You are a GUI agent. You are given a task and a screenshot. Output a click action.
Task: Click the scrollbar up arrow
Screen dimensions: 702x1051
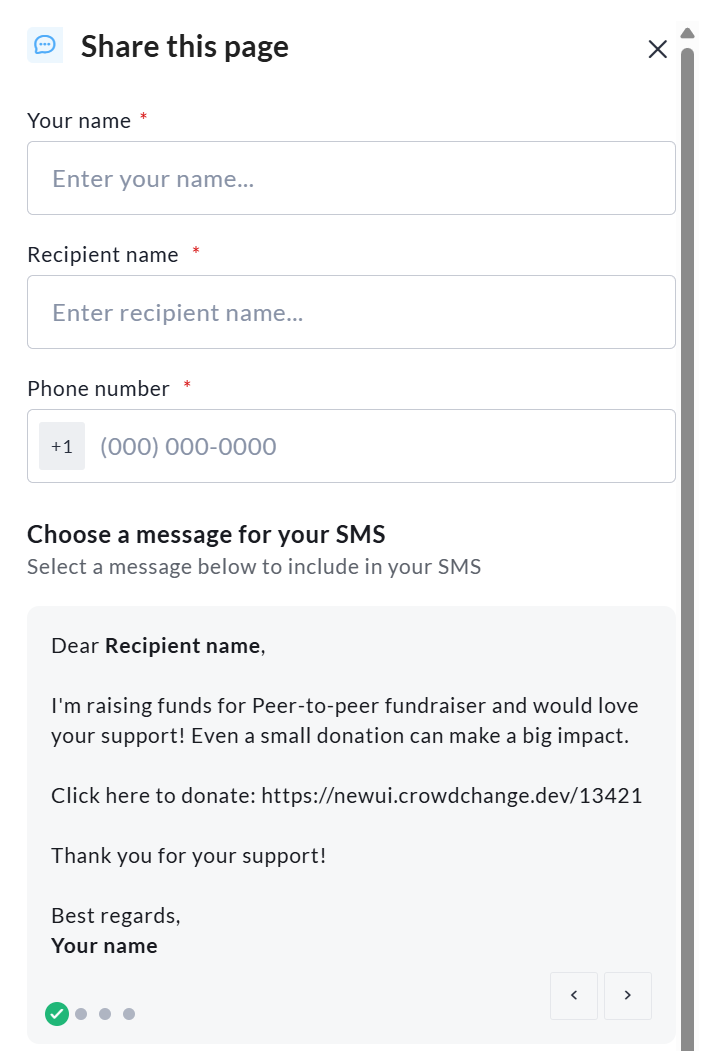point(687,33)
